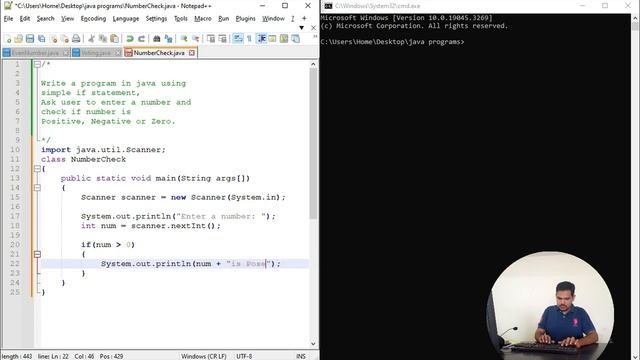Click the Paste clipboard icon
Image resolution: width=640 pixels, height=360 pixels.
[115, 39]
